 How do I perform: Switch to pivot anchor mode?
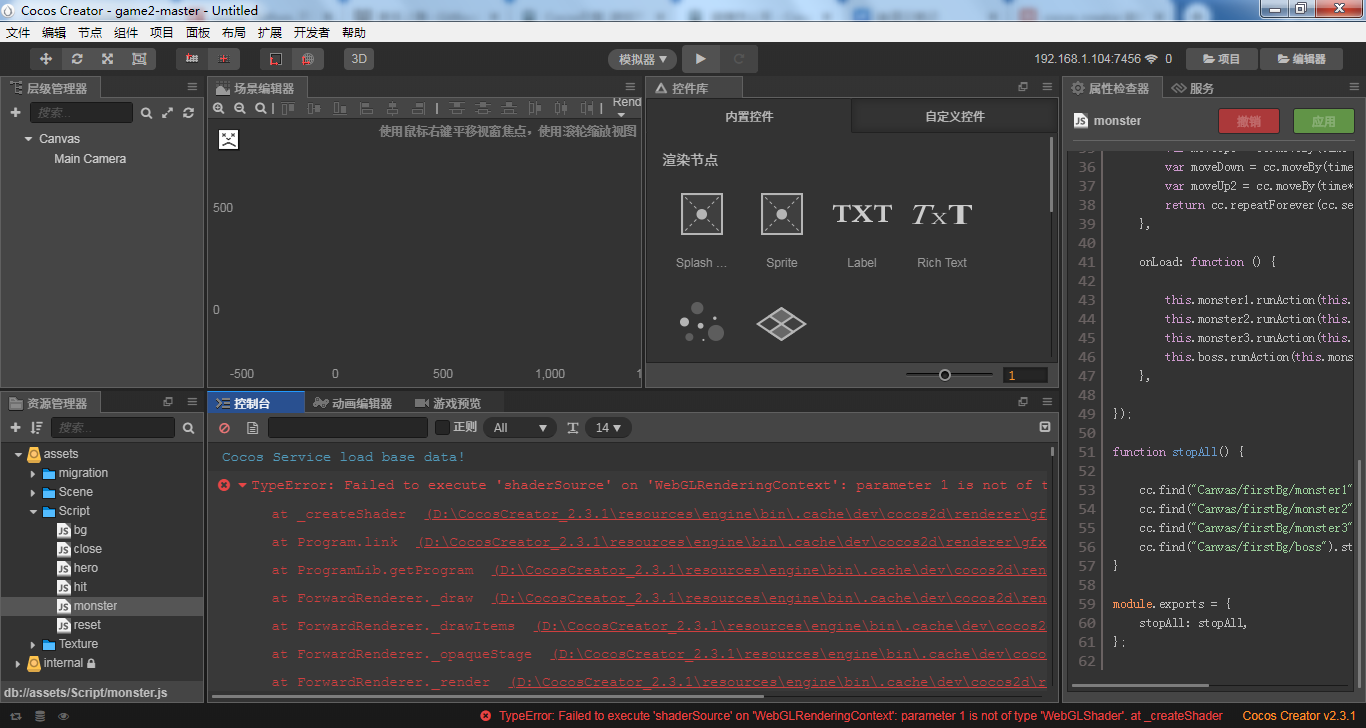(x=192, y=59)
